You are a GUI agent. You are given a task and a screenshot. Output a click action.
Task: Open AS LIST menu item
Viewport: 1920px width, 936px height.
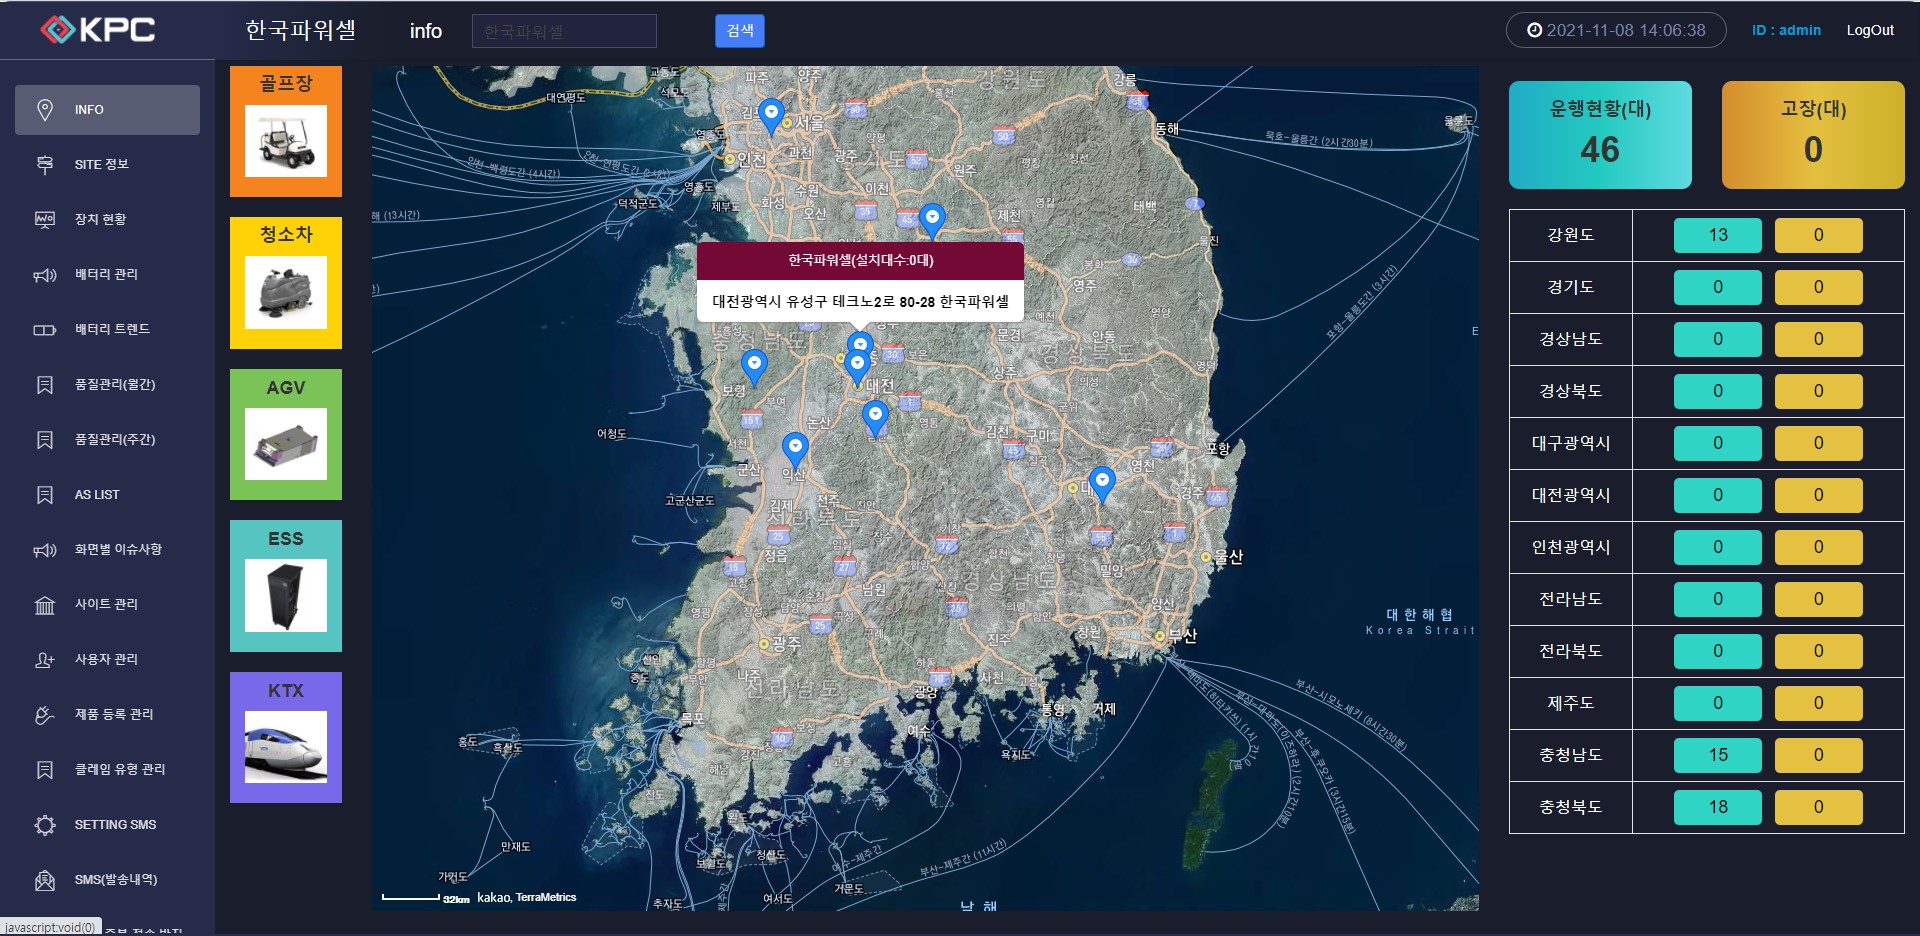tap(97, 495)
